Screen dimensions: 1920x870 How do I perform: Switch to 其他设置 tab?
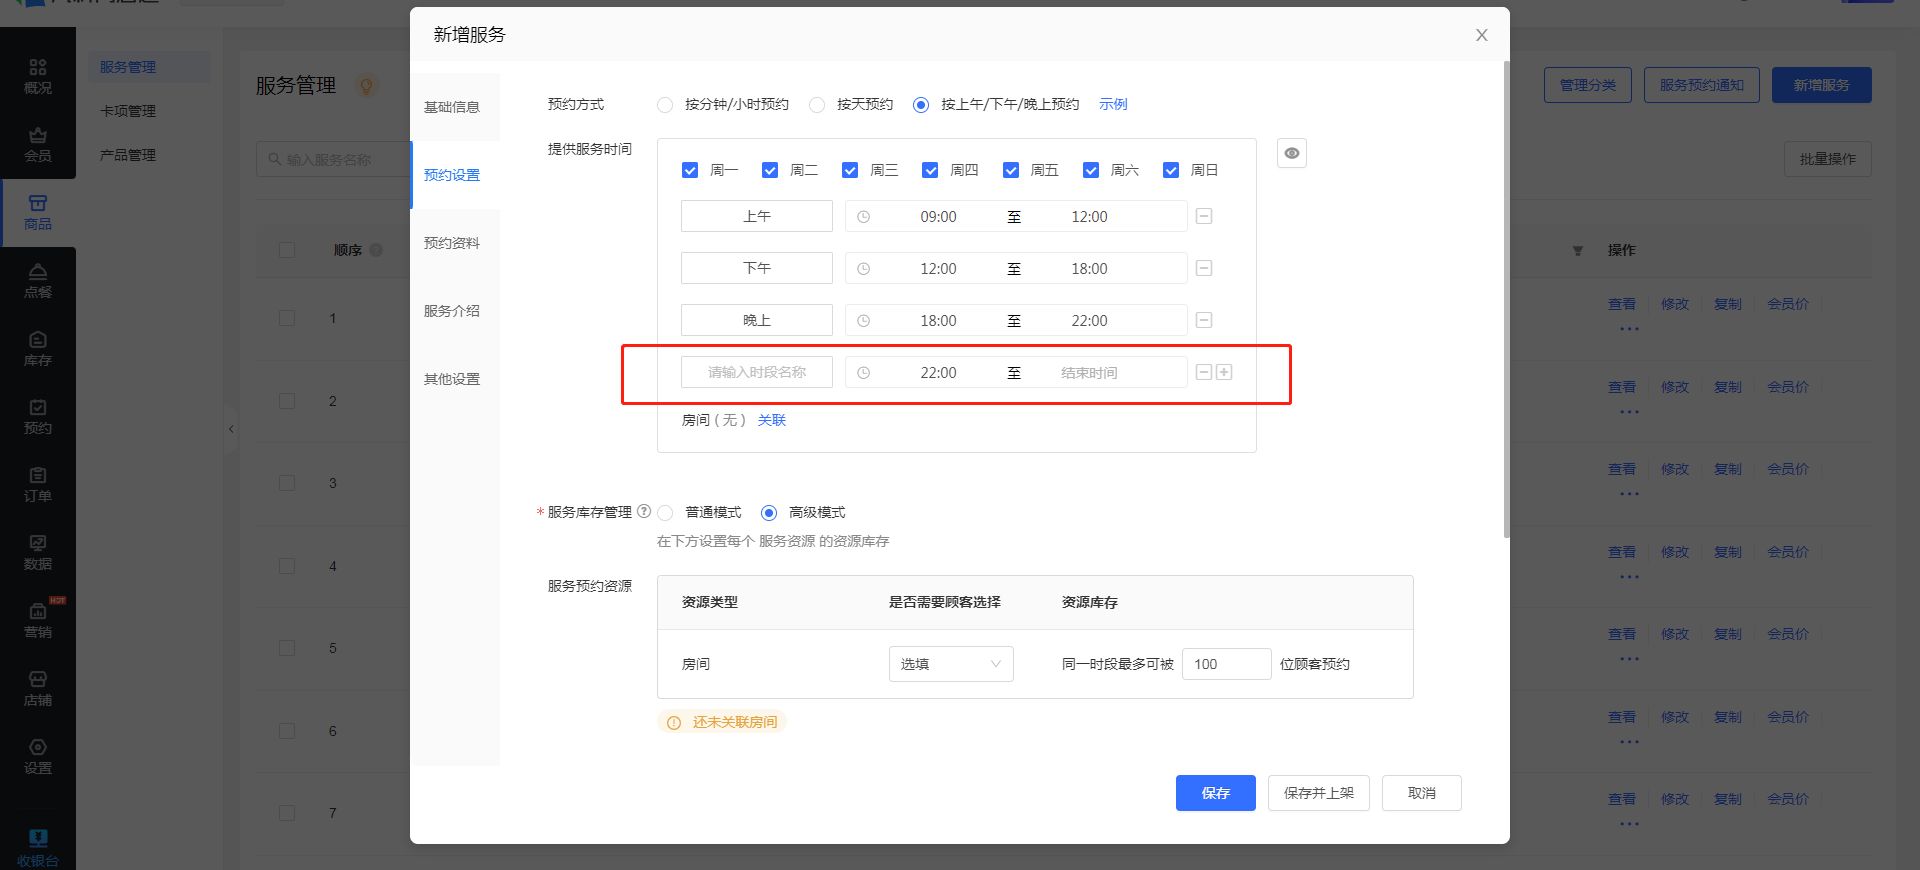click(x=452, y=379)
